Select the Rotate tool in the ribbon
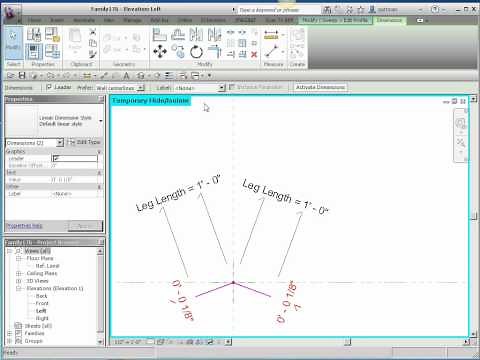Viewport: 480px width, 360px height. [x=196, y=52]
